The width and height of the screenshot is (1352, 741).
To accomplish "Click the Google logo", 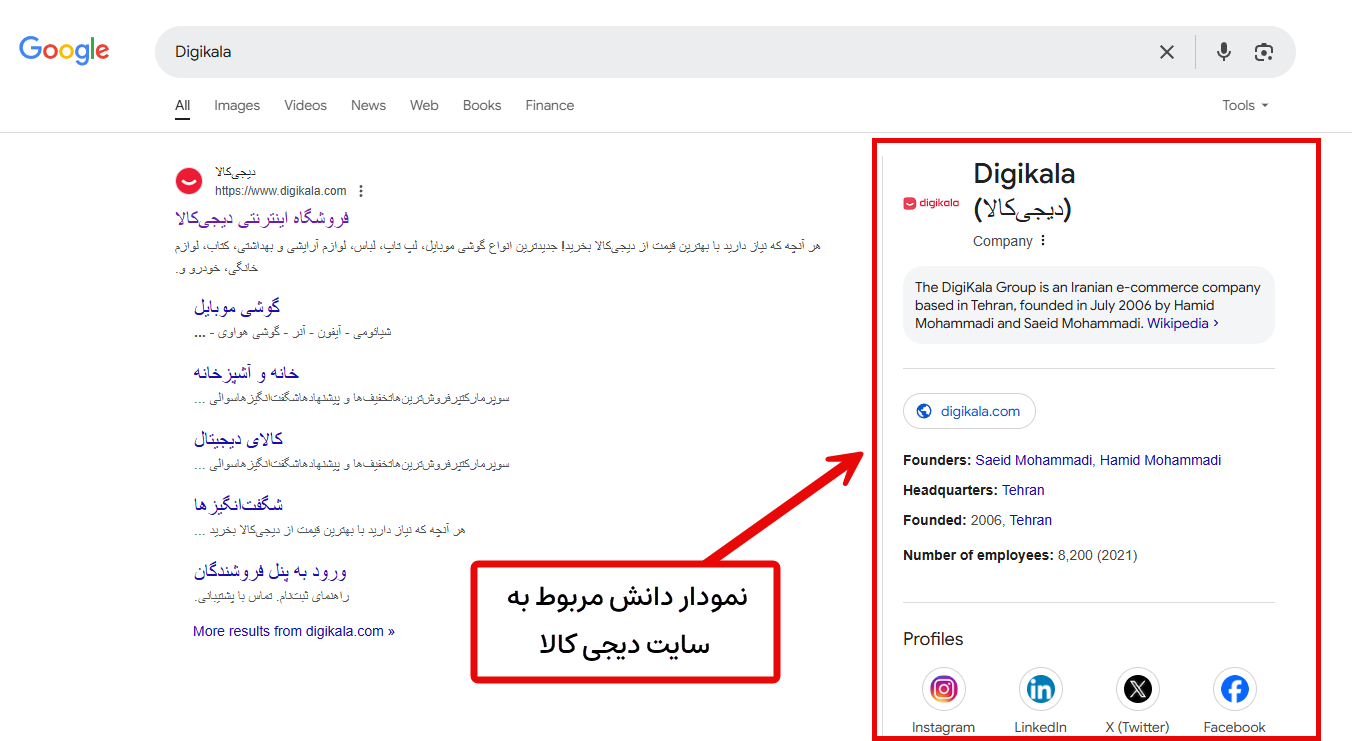I will tap(64, 51).
